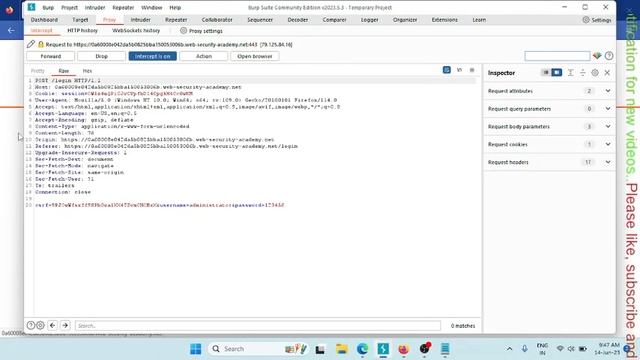Image resolution: width=640 pixels, height=360 pixels.
Task: Click the search help icon at bottom left
Action: point(31,325)
